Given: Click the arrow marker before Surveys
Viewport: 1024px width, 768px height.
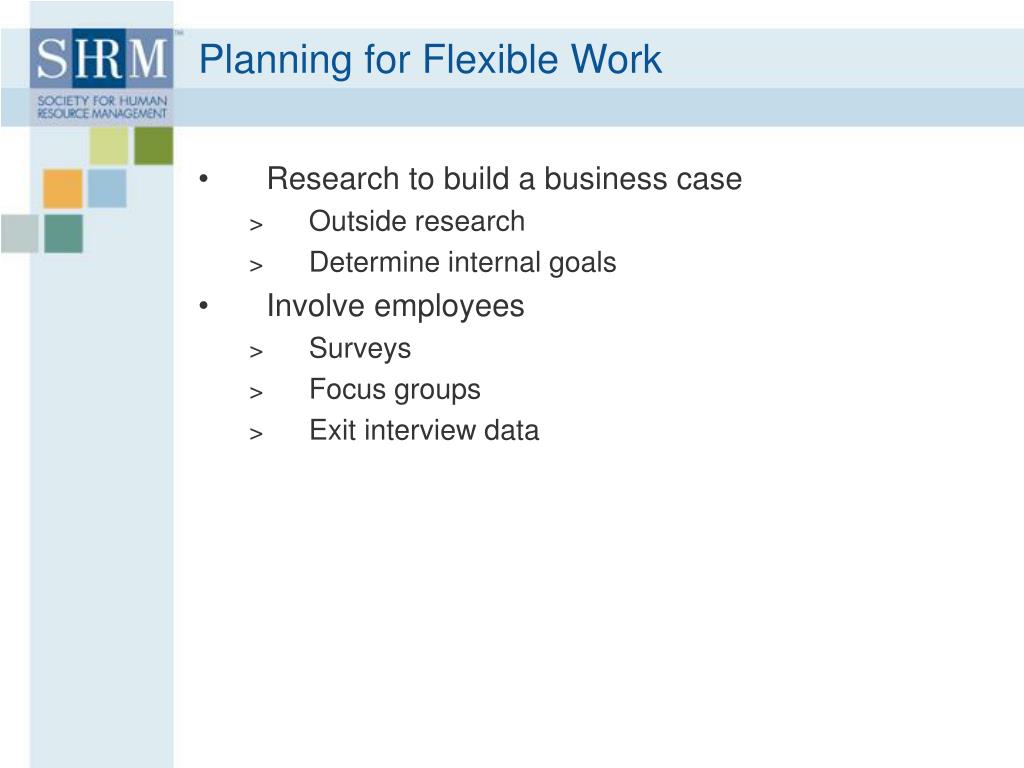Looking at the screenshot, I should coord(256,352).
